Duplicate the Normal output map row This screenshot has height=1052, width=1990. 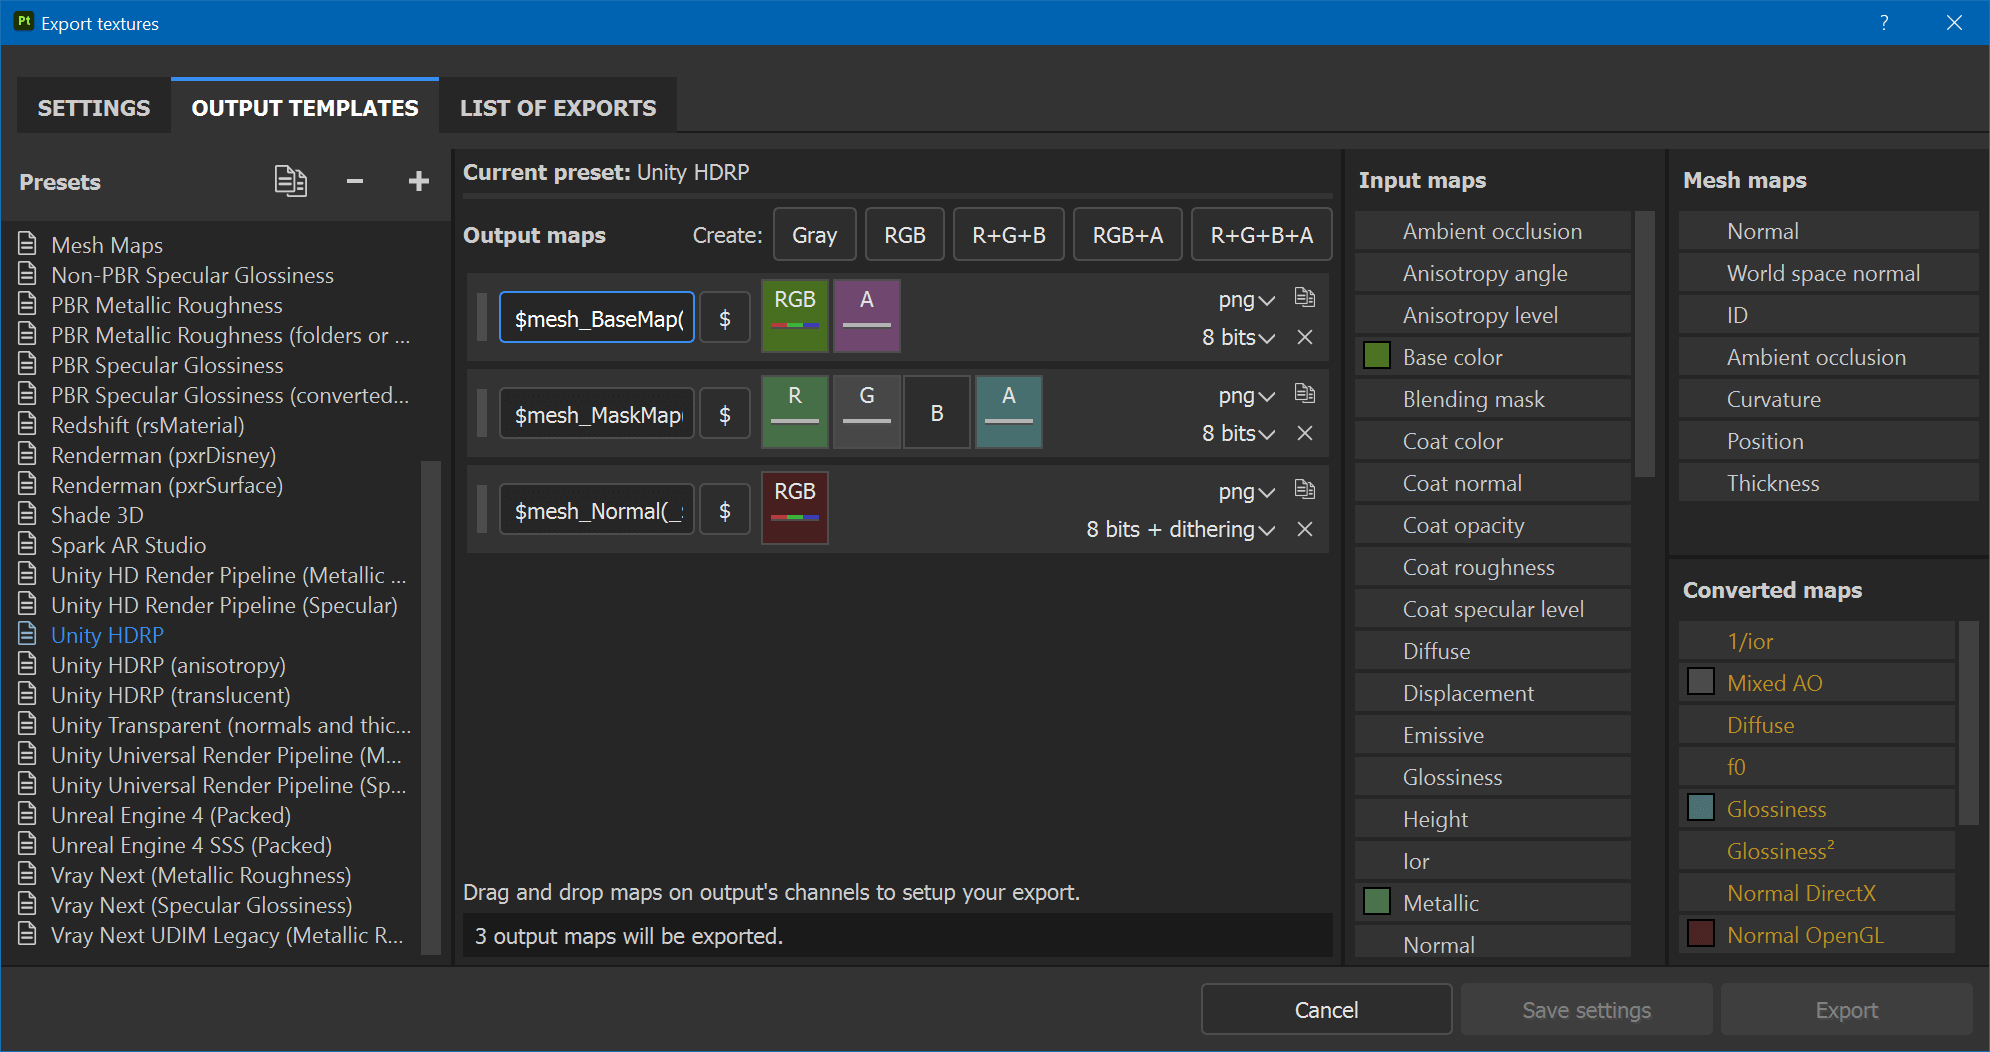pos(1305,489)
